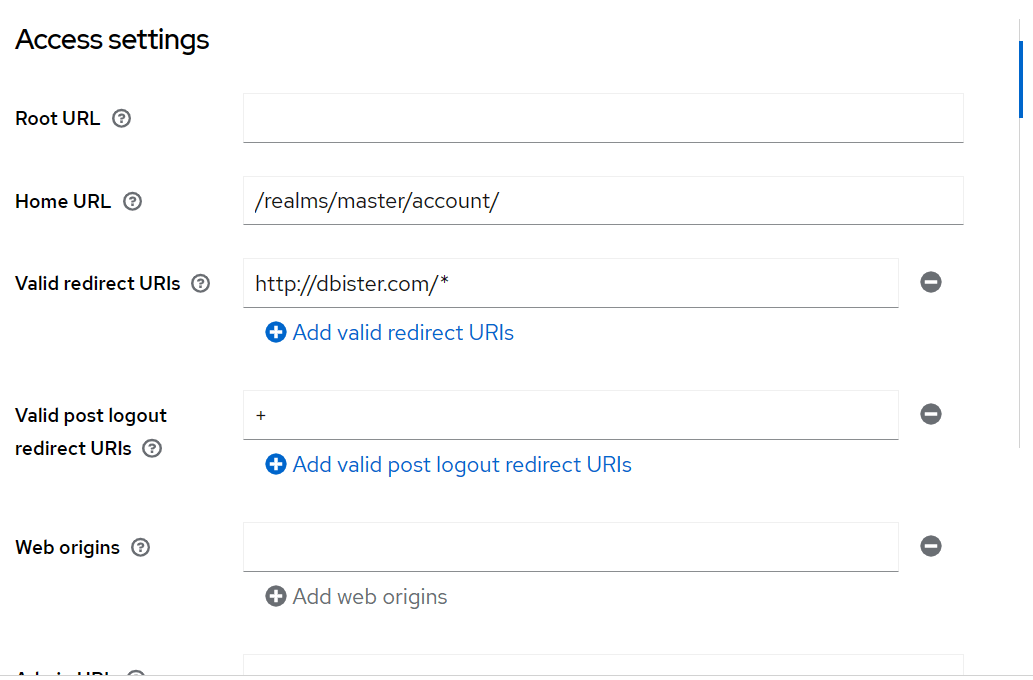Image resolution: width=1033 pixels, height=680 pixels.
Task: Click Add valid post logout redirect URIs
Action: [x=461, y=464]
